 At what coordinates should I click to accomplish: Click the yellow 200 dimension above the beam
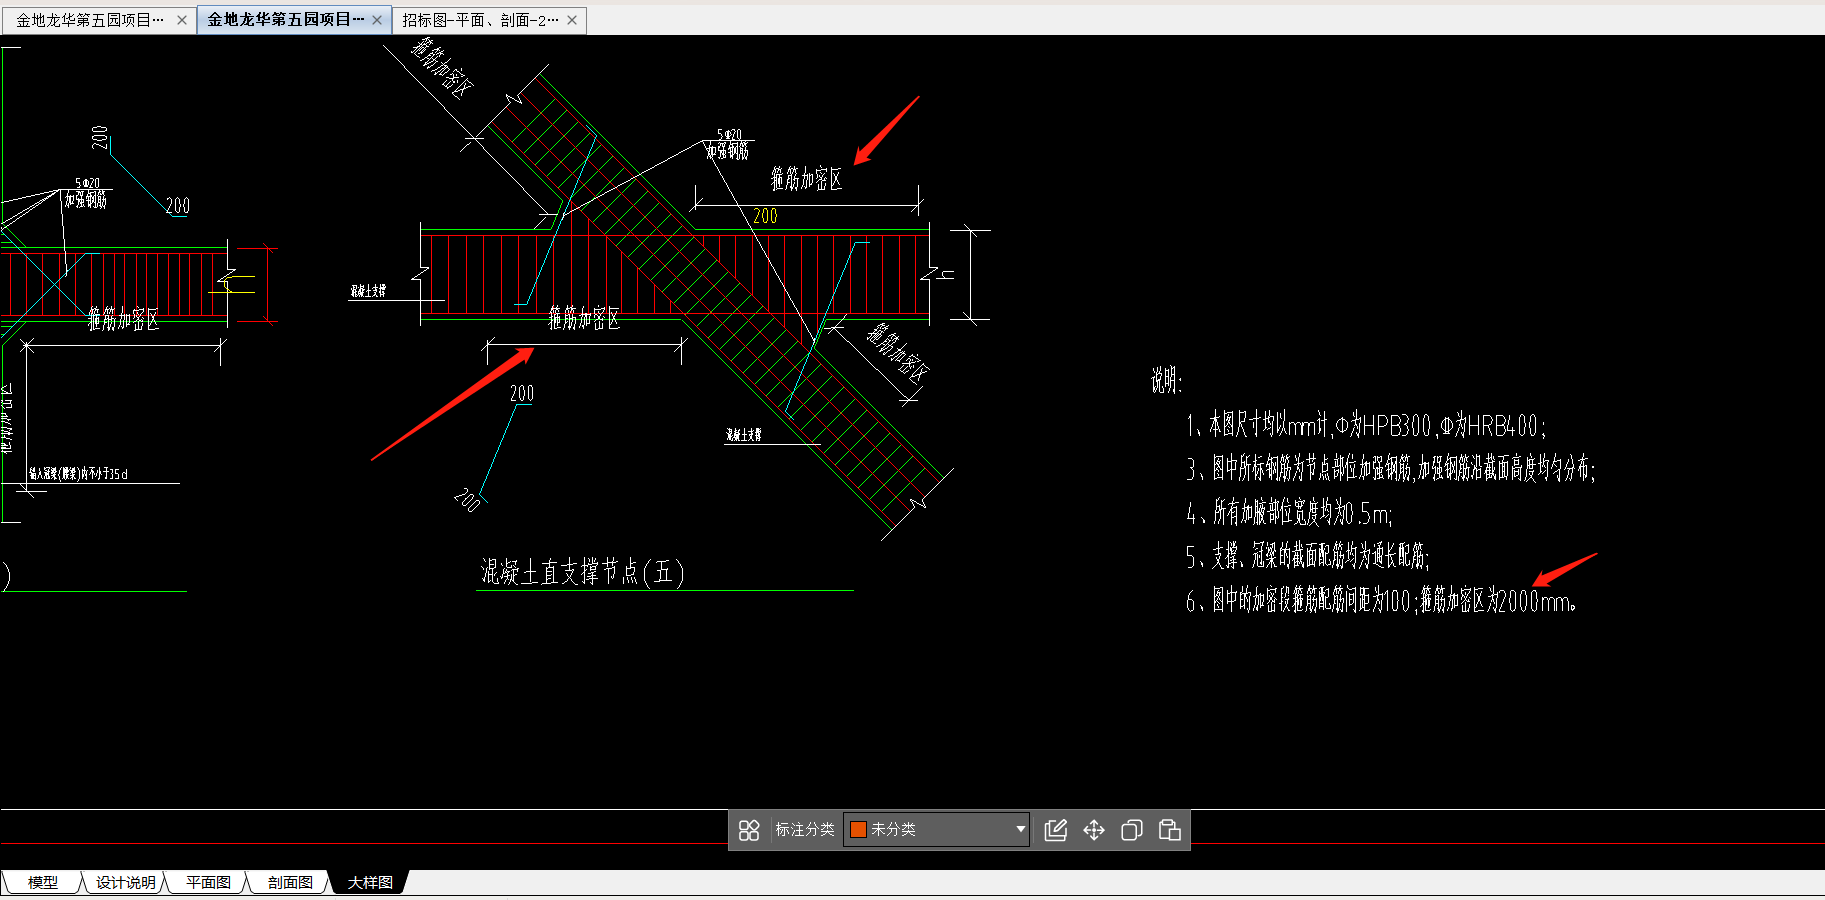pyautogui.click(x=765, y=216)
